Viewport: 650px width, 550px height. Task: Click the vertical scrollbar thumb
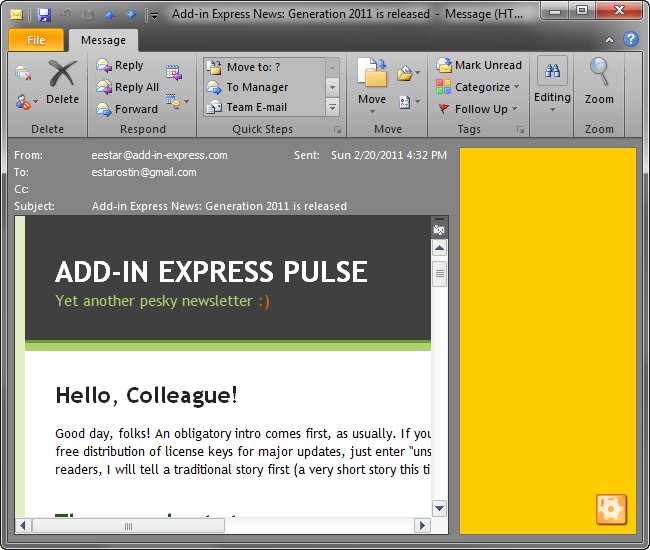[439, 274]
